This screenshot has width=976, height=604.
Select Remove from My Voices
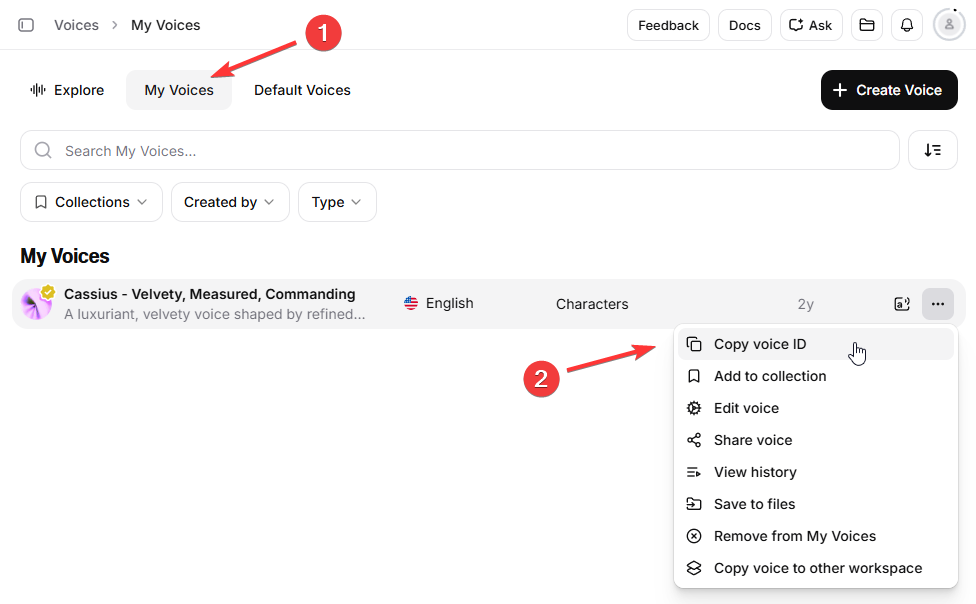(x=794, y=536)
